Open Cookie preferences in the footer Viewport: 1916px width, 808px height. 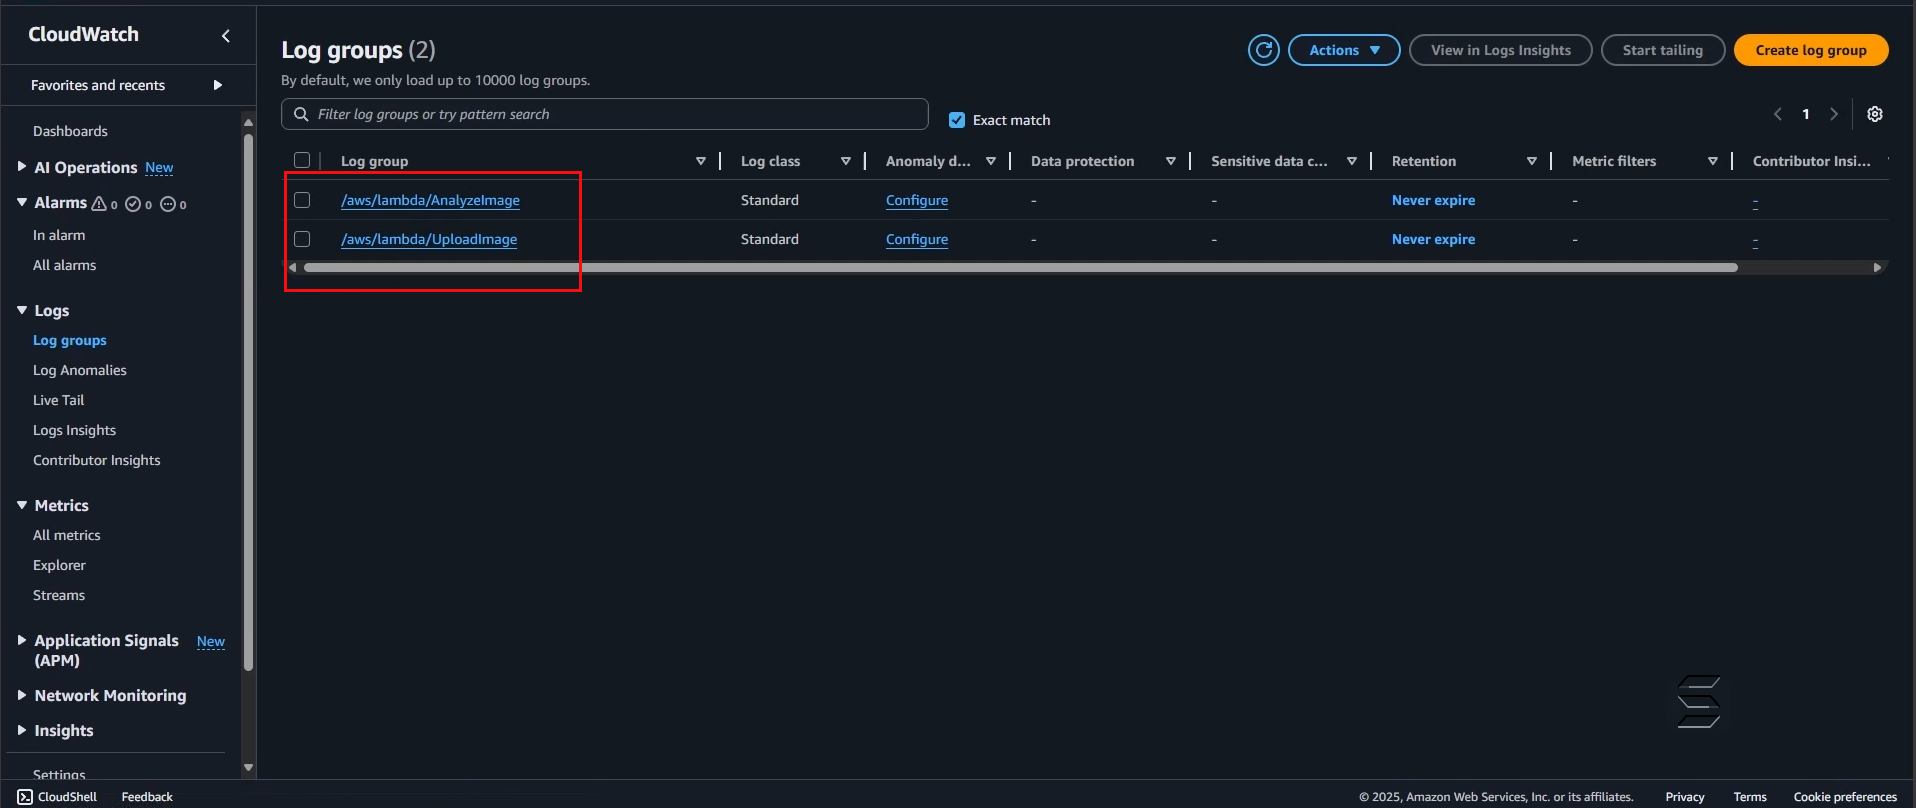click(x=1845, y=797)
